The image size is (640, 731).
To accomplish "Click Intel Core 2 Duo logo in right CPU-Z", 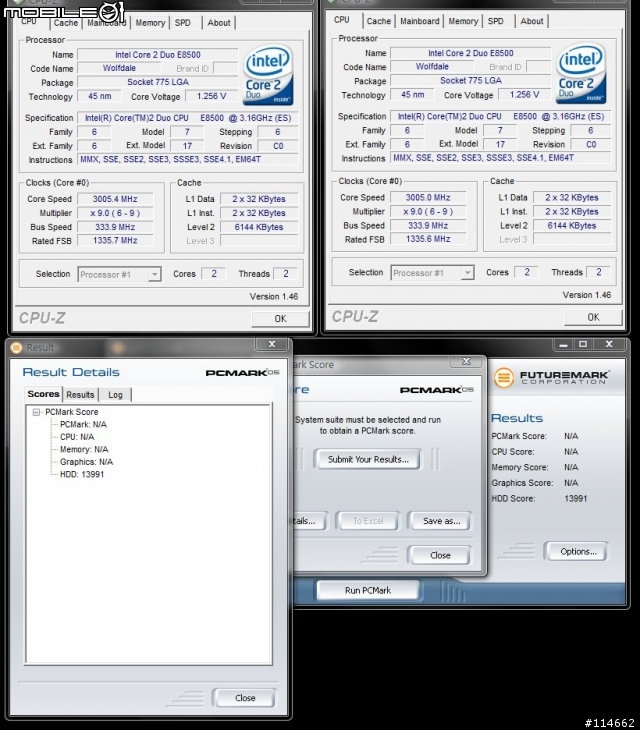I will [x=581, y=74].
